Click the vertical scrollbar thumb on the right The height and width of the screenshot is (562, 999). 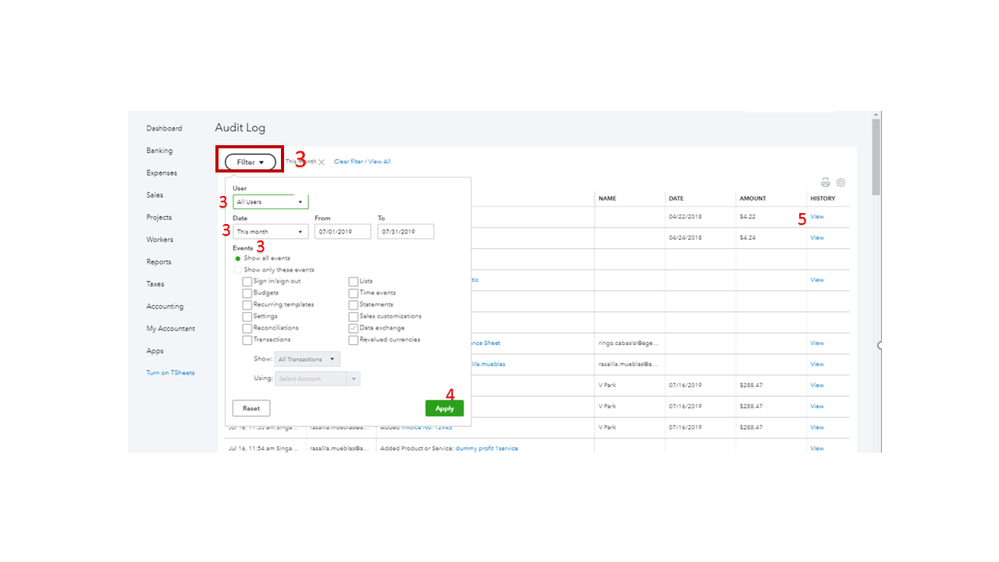point(877,157)
